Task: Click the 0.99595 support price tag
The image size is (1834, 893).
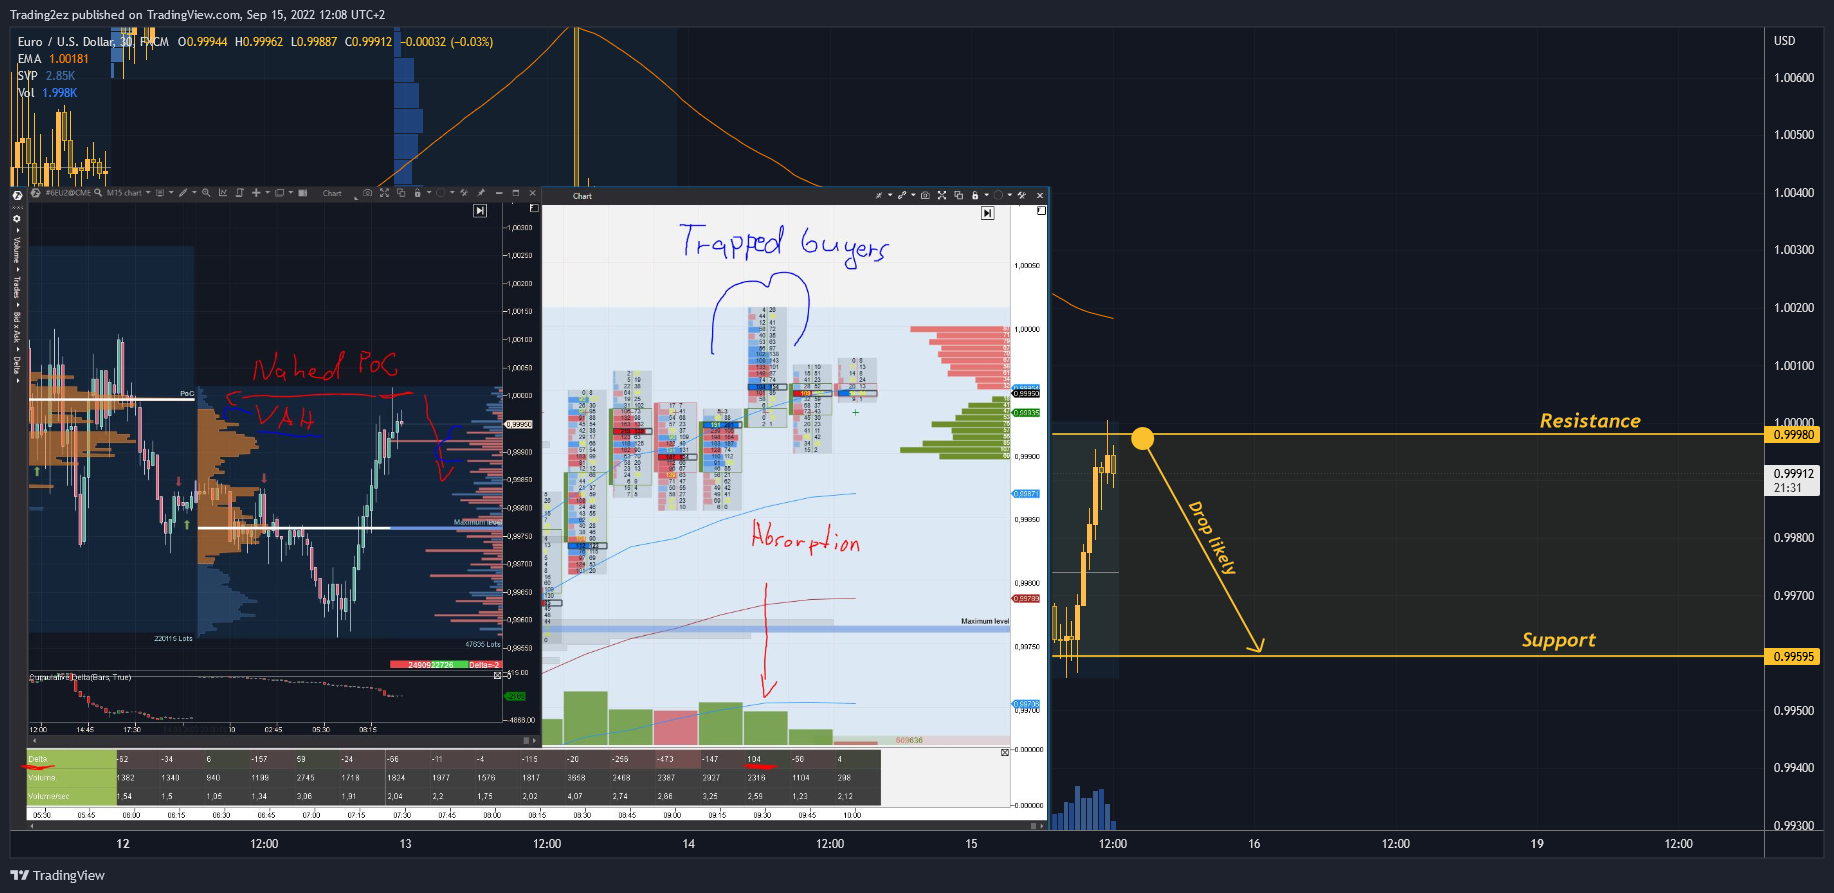Action: click(1794, 656)
